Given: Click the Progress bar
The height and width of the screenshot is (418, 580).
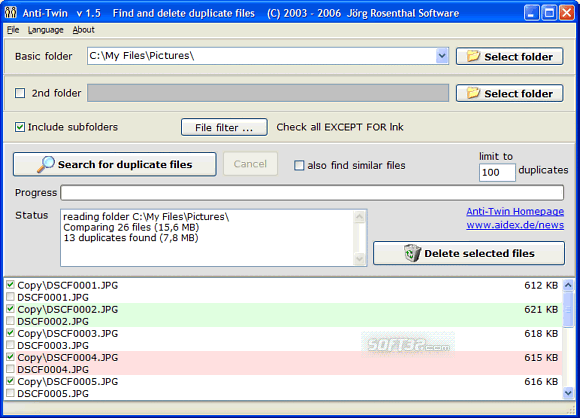Looking at the screenshot, I should tap(312, 193).
